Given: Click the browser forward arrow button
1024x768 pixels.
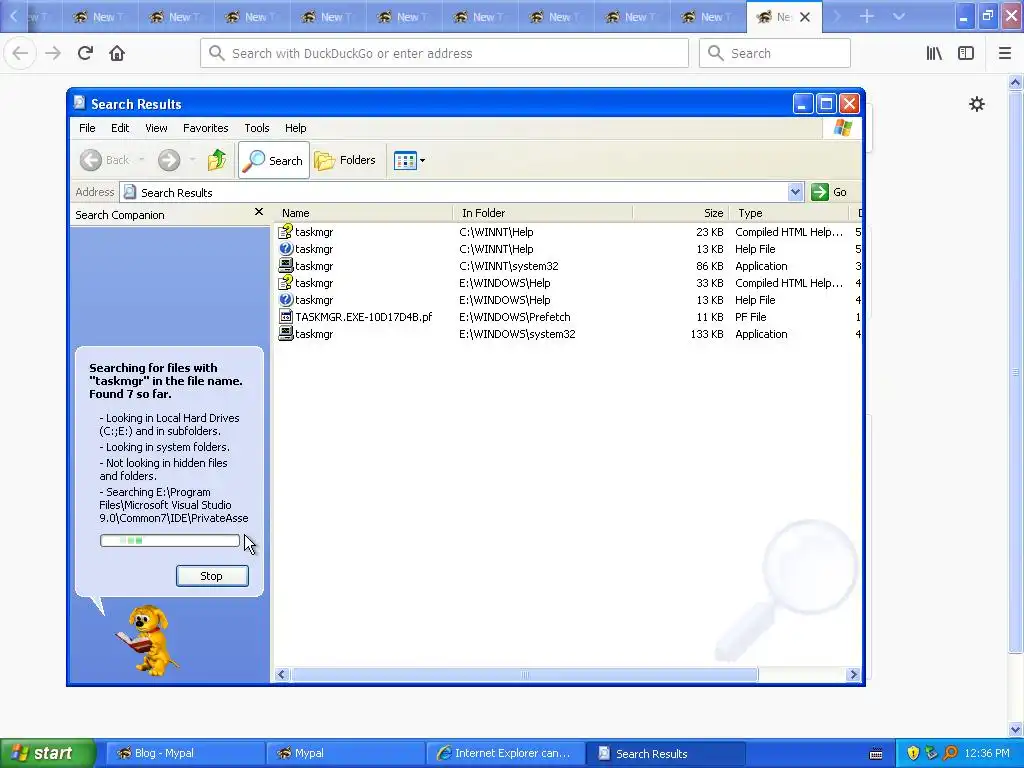Looking at the screenshot, I should [53, 53].
